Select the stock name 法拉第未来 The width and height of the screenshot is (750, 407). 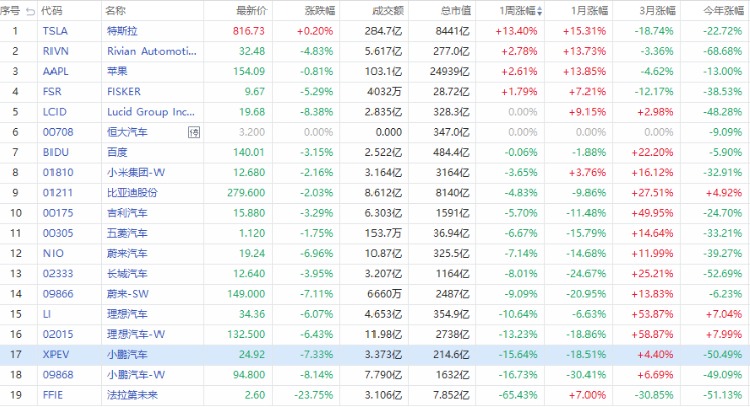tap(132, 395)
